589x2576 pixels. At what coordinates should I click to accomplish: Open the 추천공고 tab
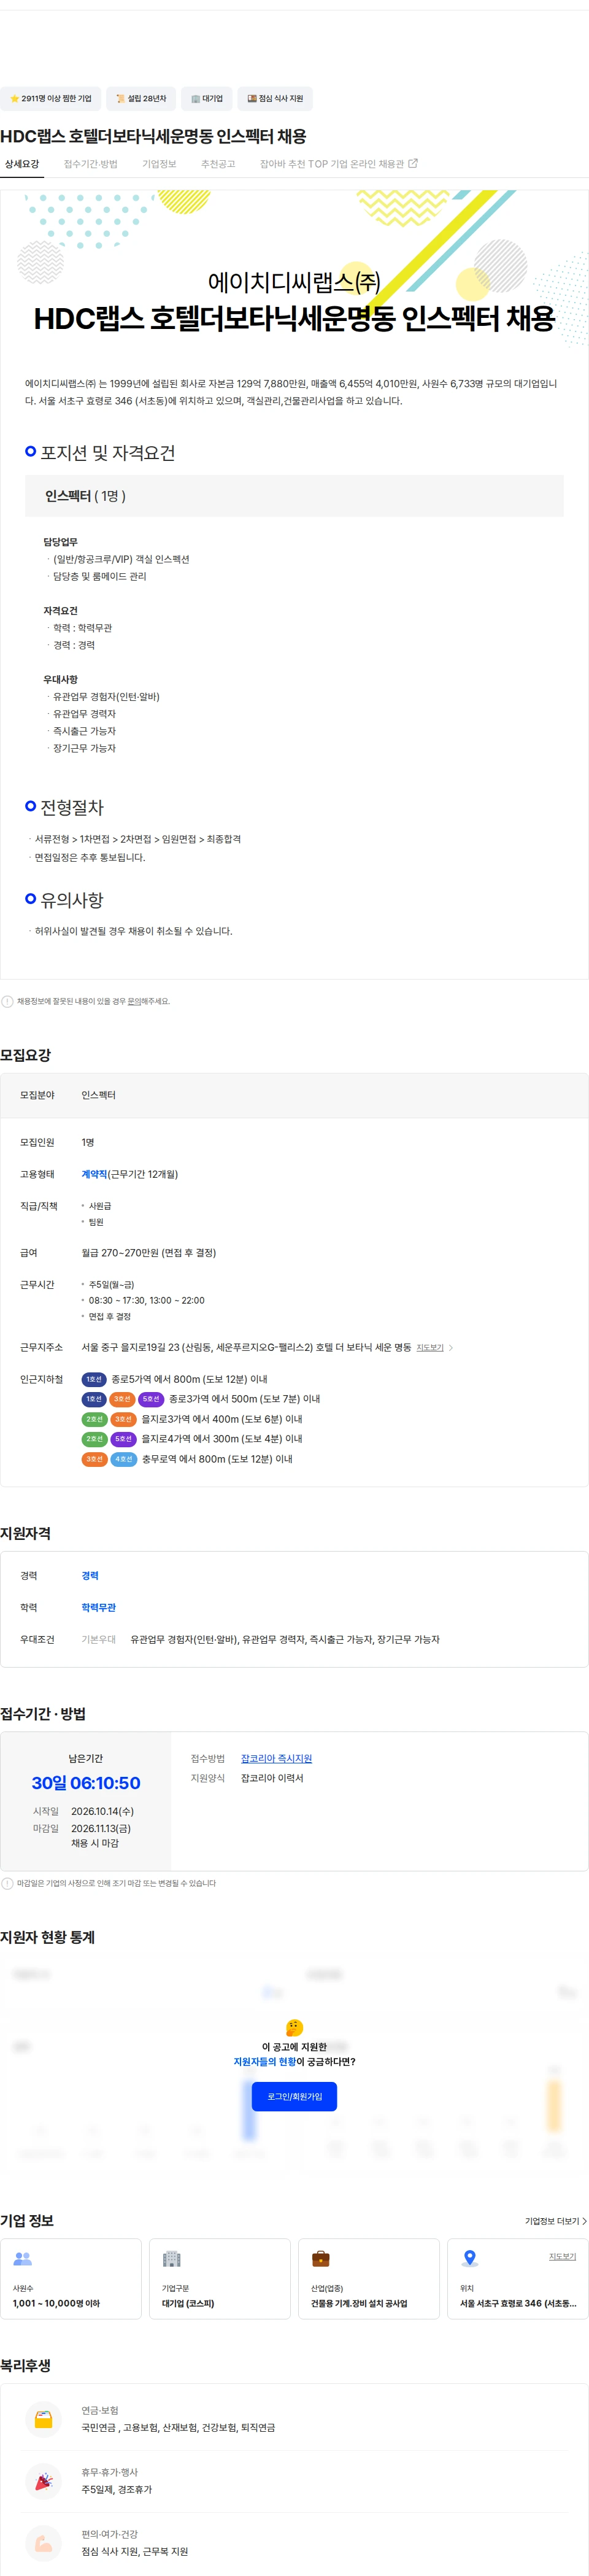tap(218, 164)
